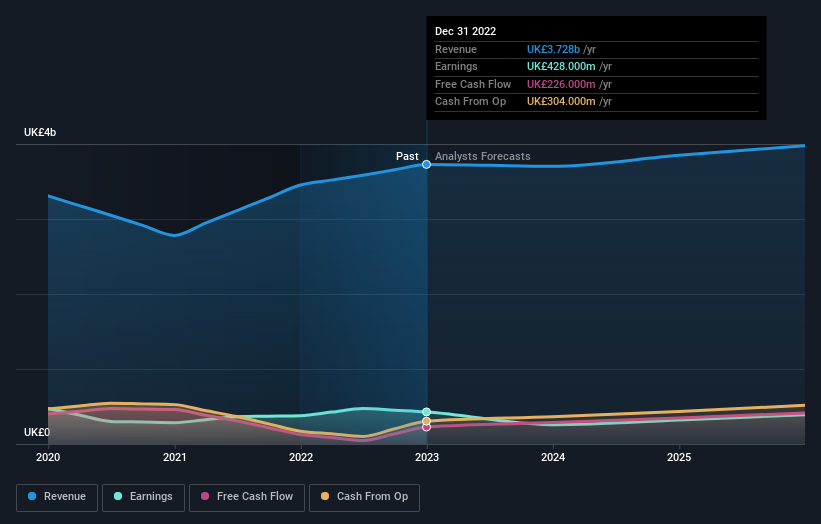The height and width of the screenshot is (524, 821).
Task: Toggle the Earnings series in the legend
Action: (143, 497)
